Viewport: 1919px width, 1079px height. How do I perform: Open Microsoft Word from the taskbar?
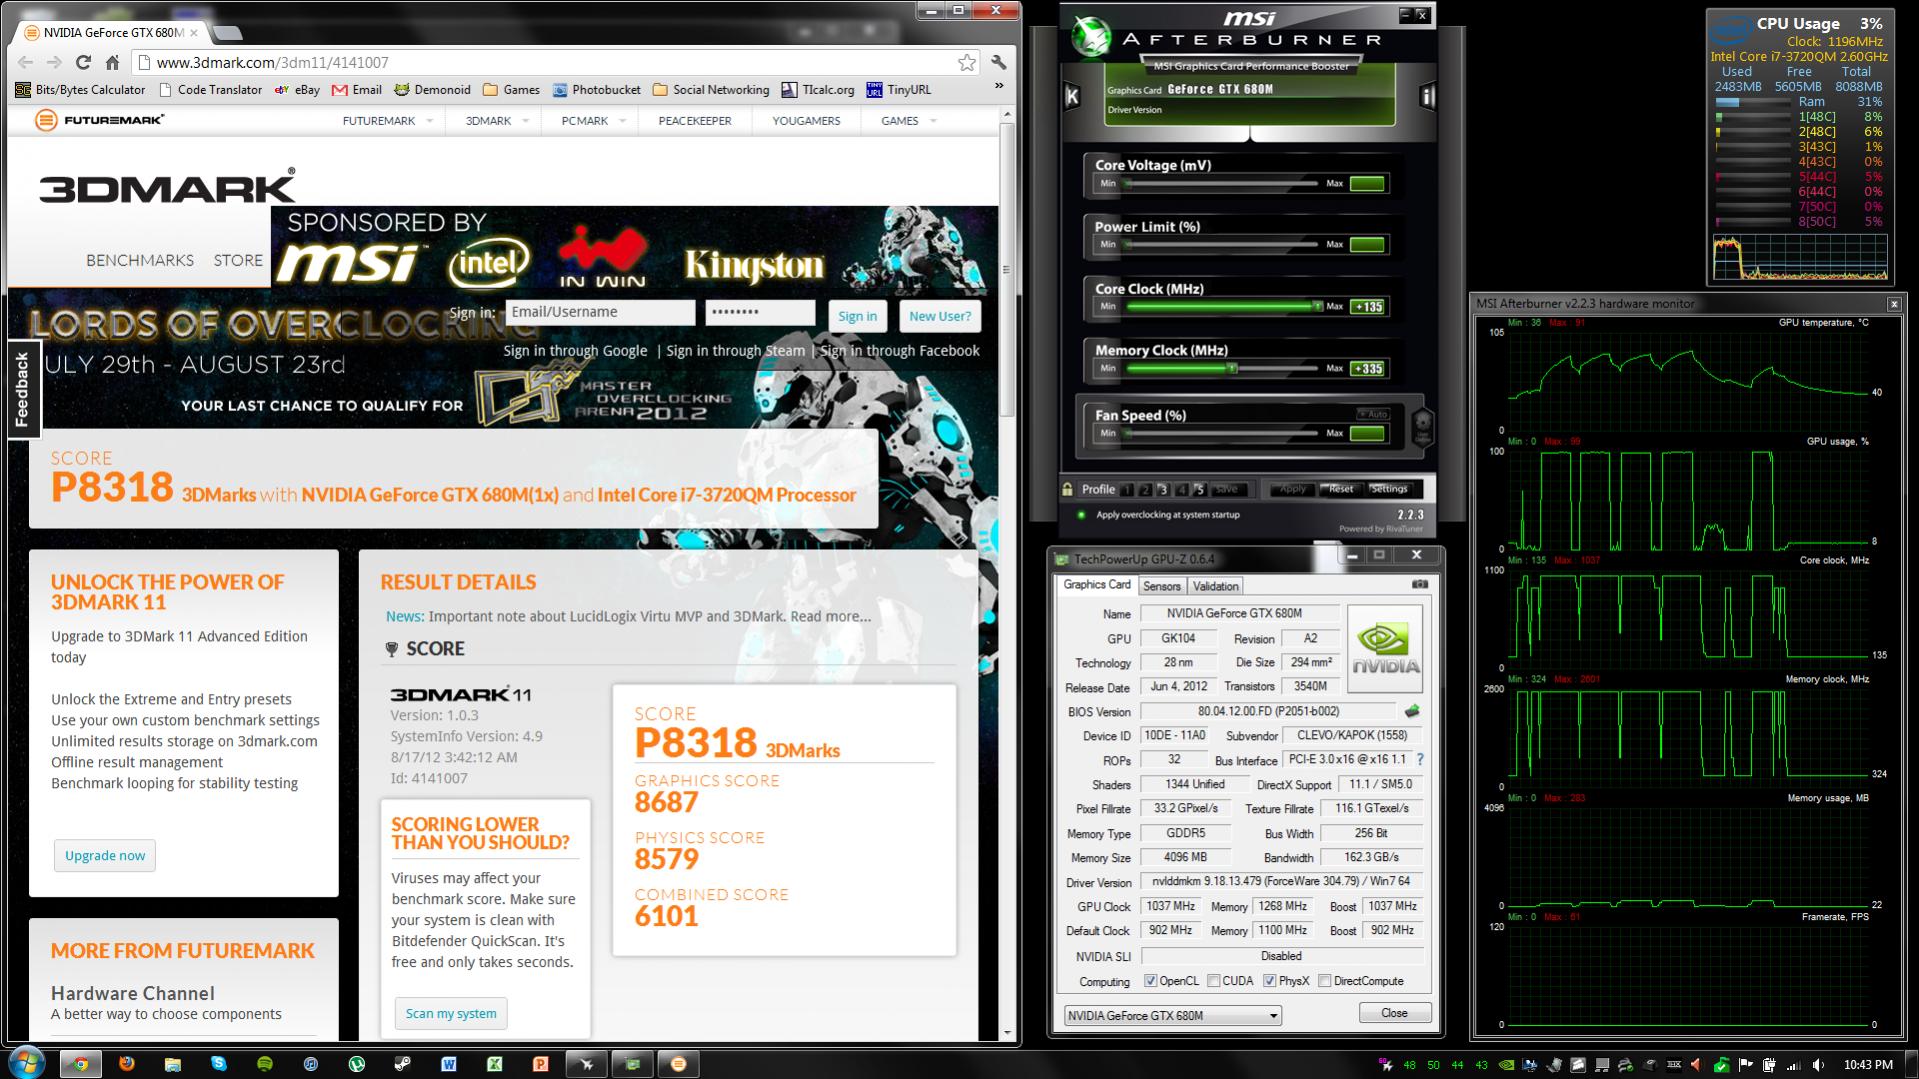[x=448, y=1064]
